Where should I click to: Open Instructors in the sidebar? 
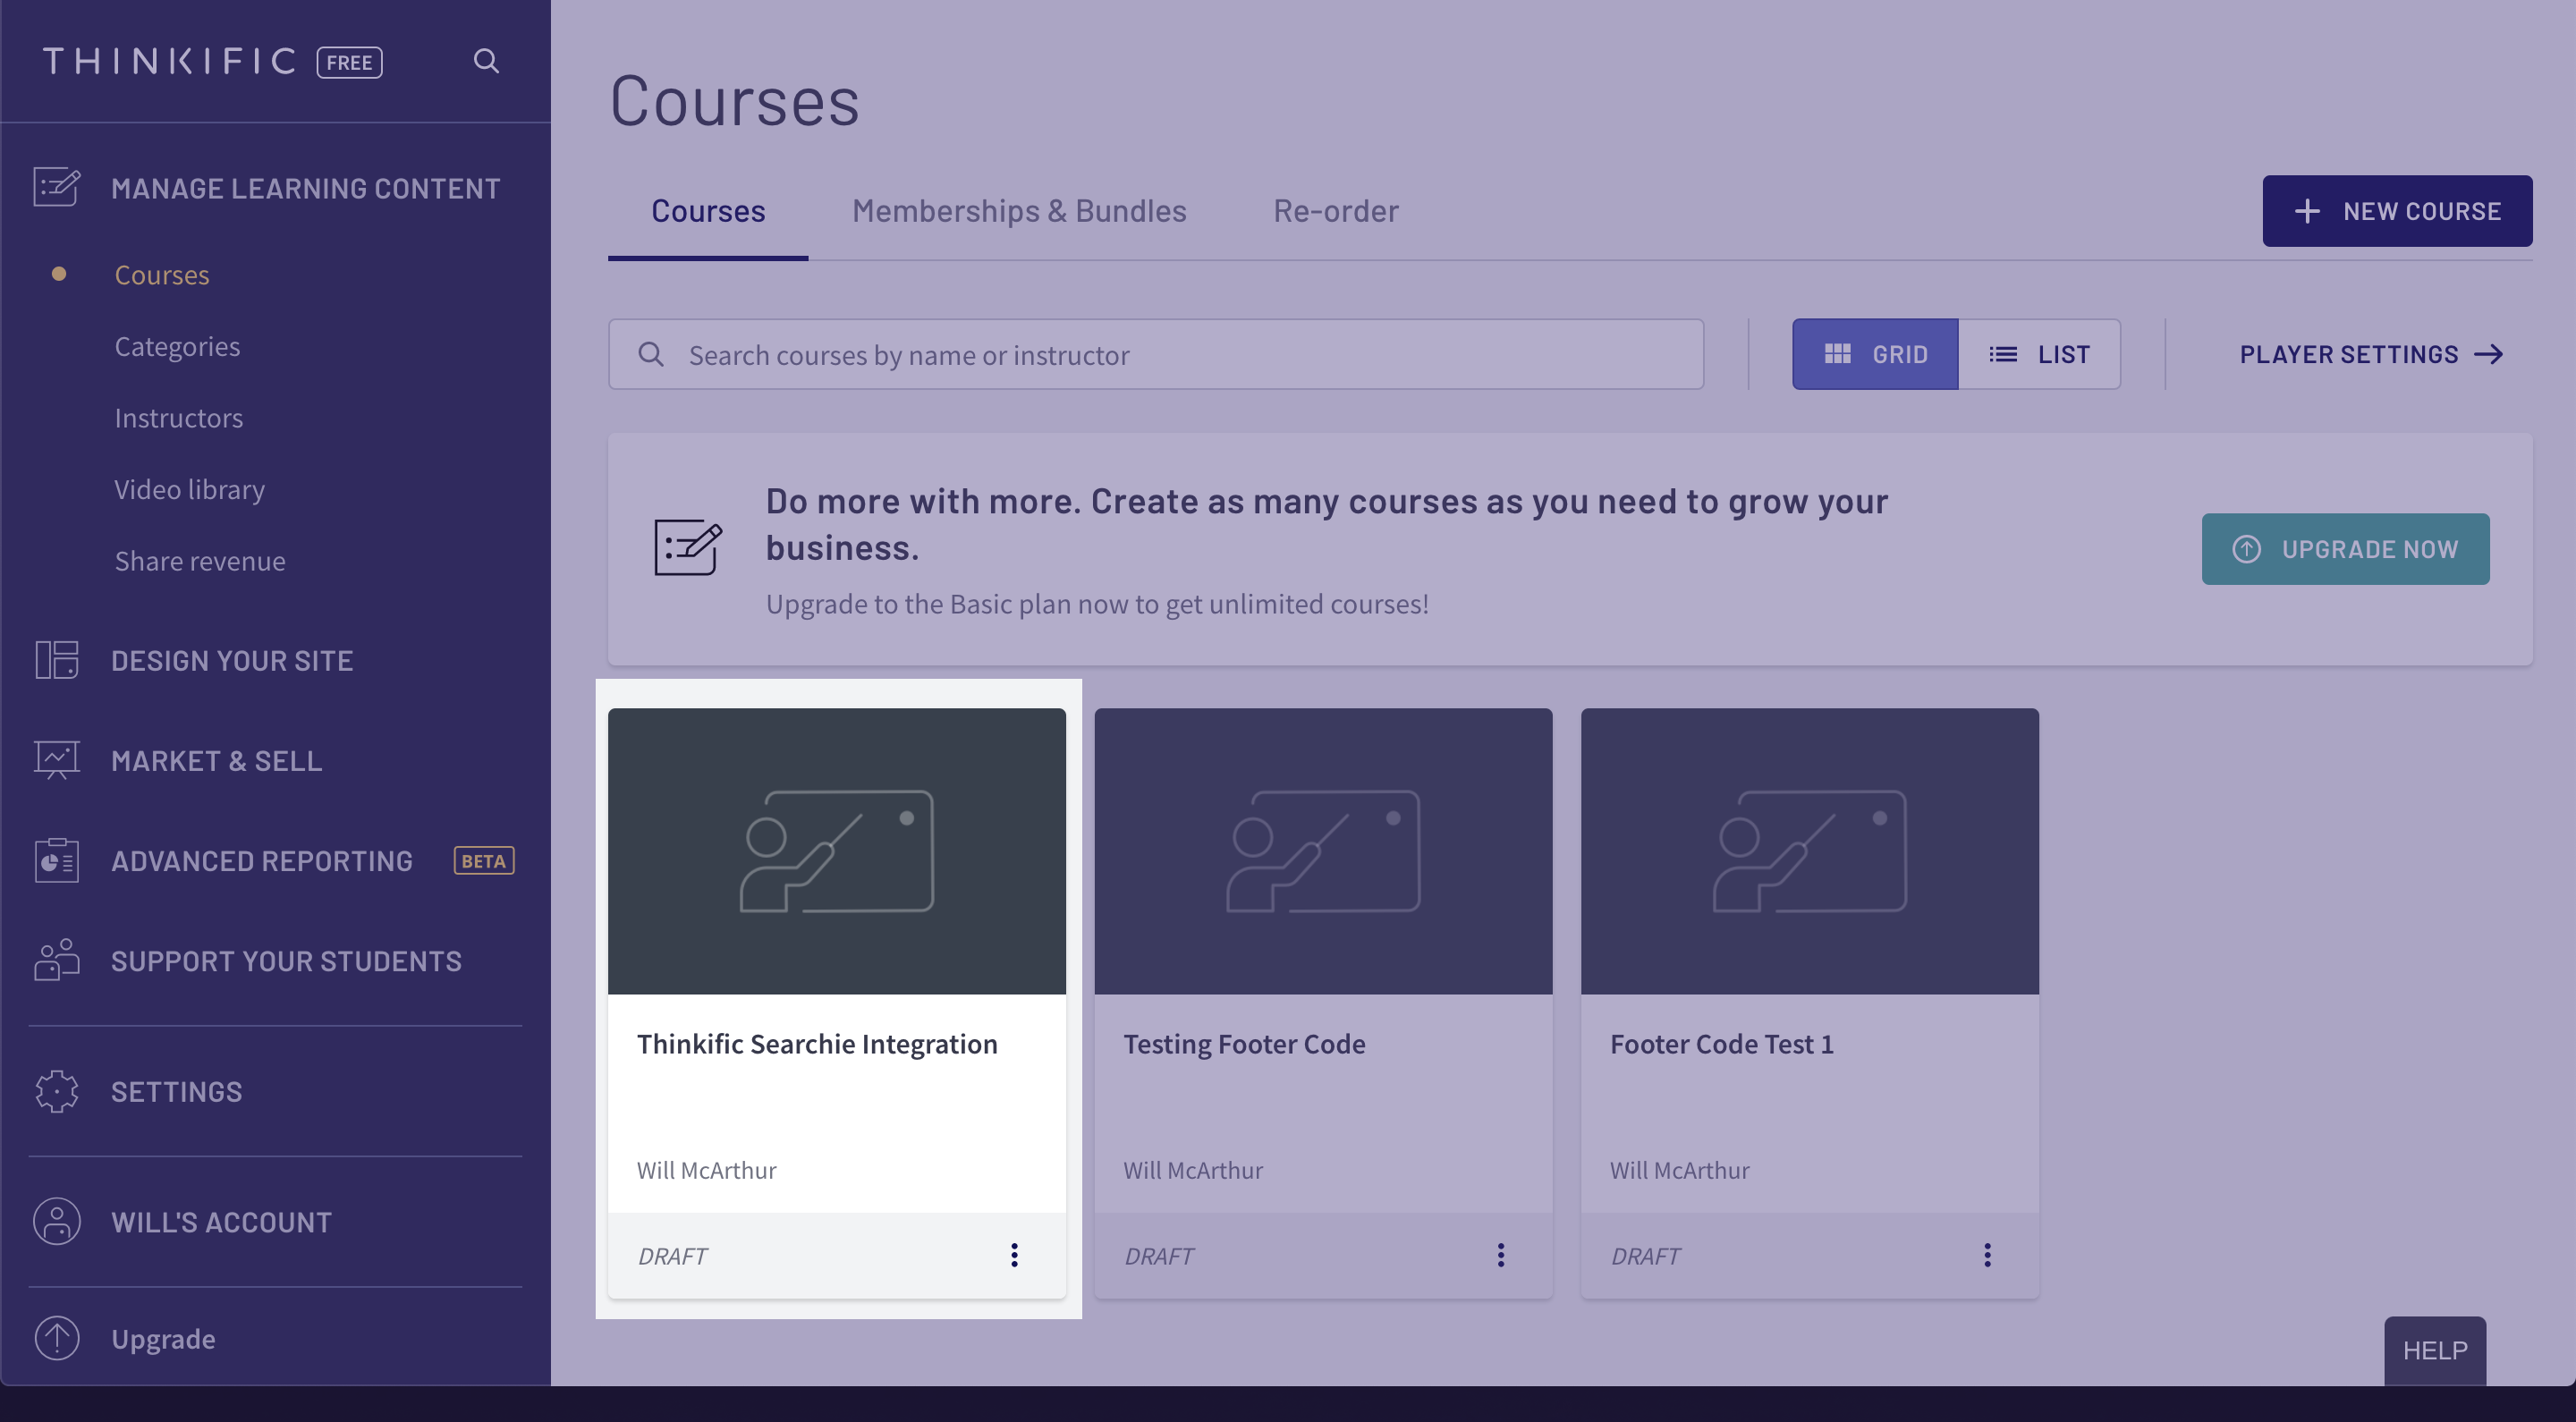178,417
